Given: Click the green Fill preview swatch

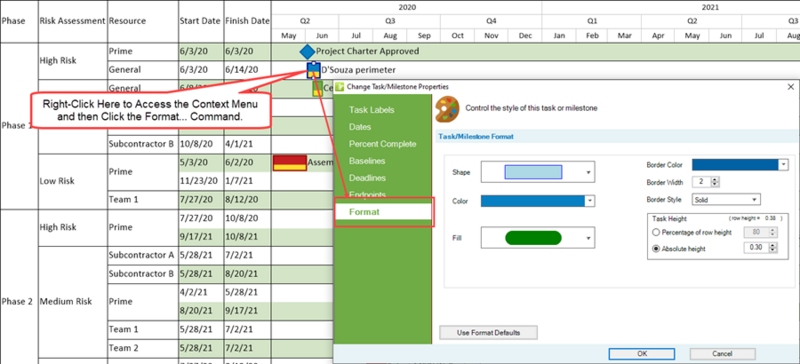Looking at the screenshot, I should tap(533, 238).
